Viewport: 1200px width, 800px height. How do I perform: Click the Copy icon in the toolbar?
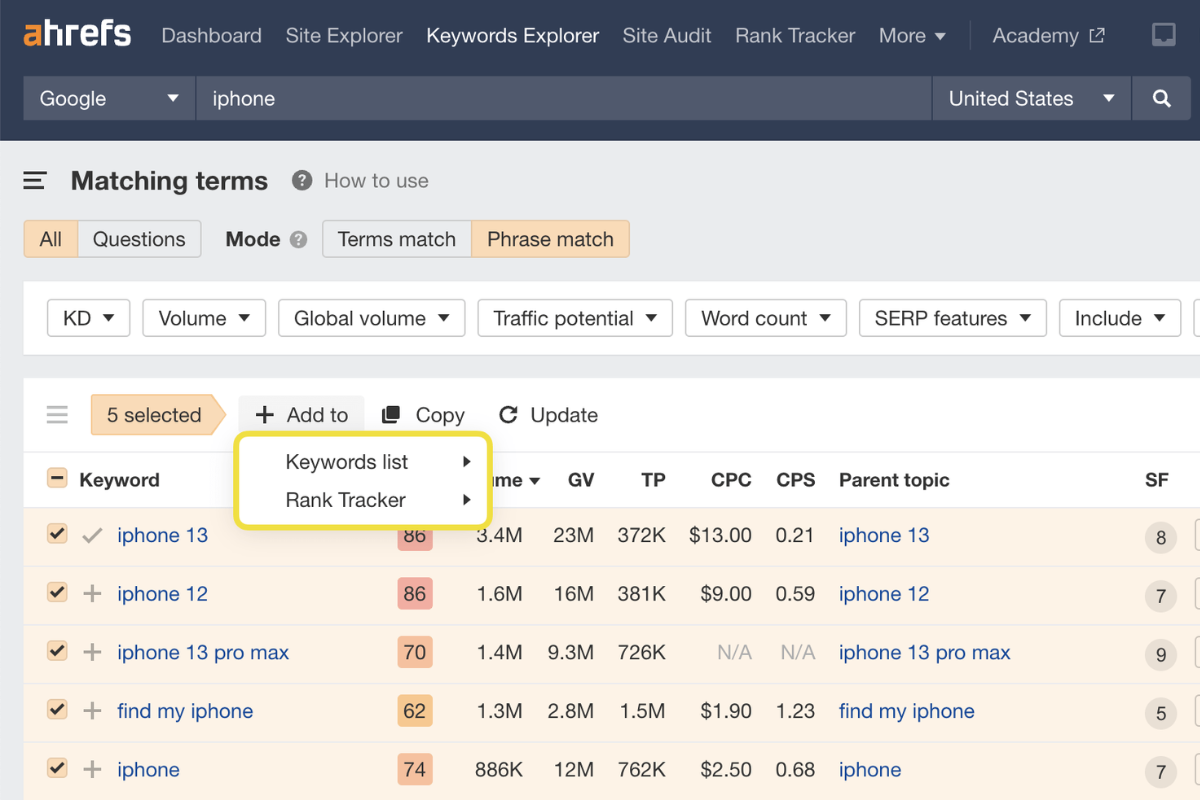coord(390,414)
